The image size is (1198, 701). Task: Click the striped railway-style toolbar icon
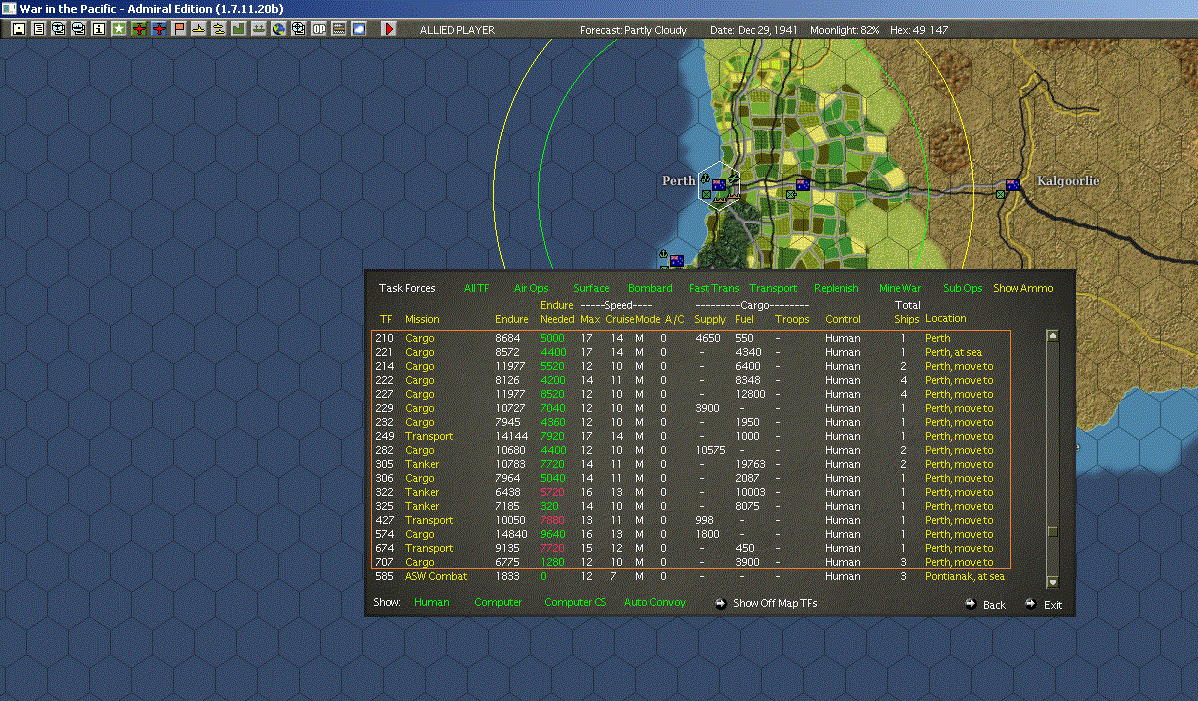click(338, 29)
